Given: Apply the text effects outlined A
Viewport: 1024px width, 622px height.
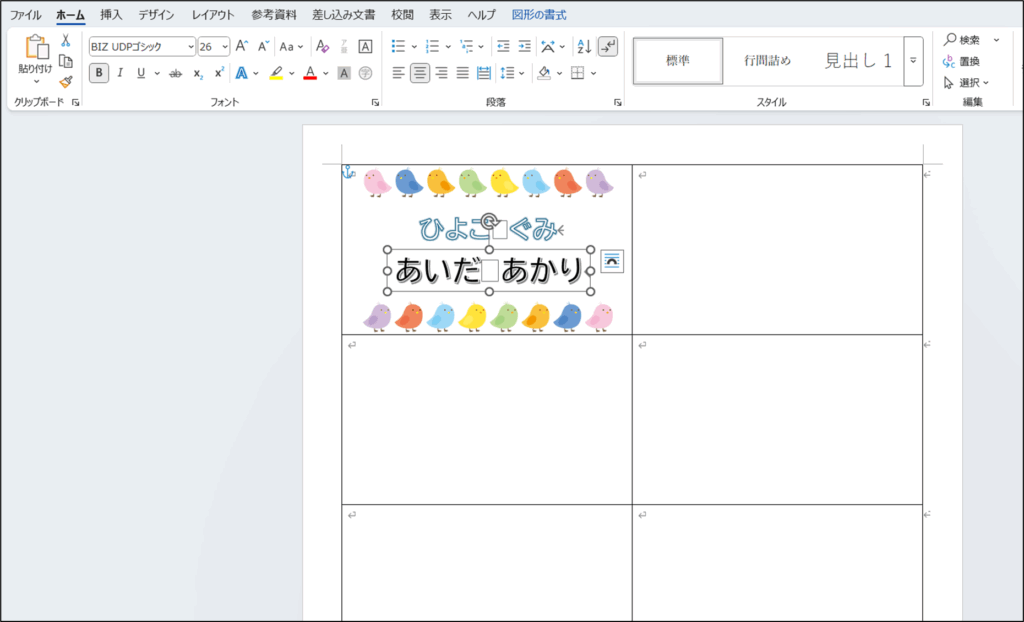Looking at the screenshot, I should 242,73.
